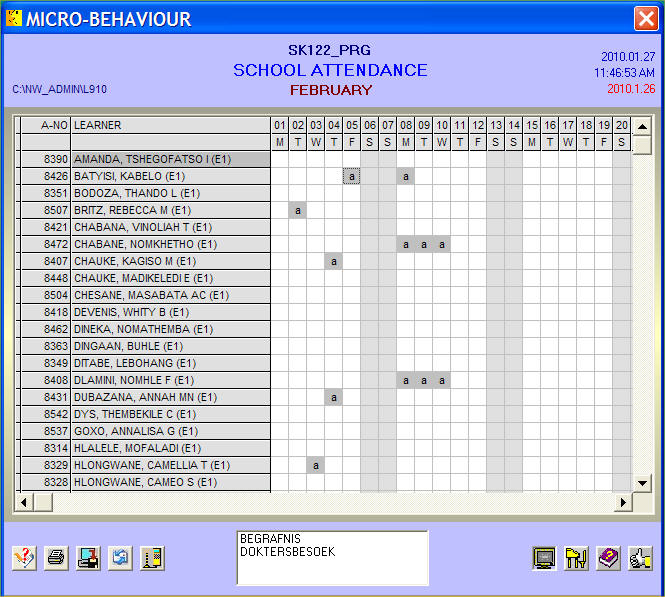The height and width of the screenshot is (597, 665).
Task: Select learner BRITZ, REBECCA M row
Action: click(x=170, y=211)
